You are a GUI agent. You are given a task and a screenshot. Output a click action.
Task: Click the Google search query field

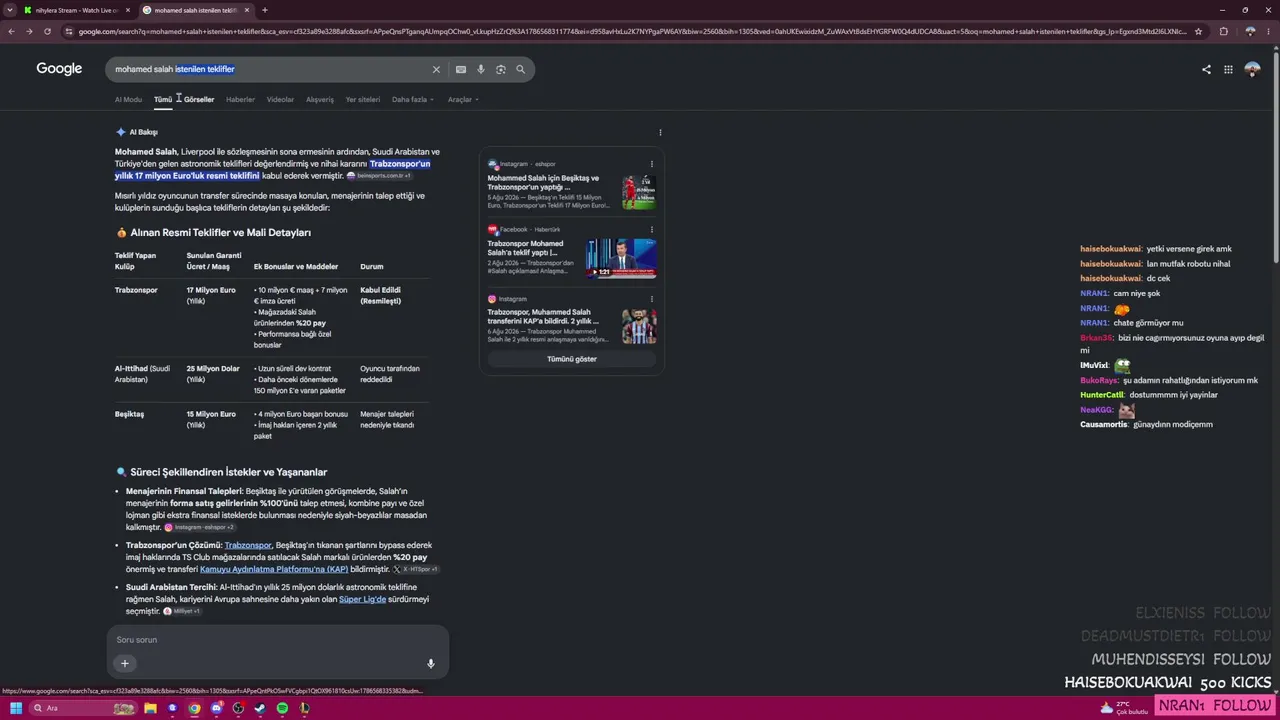[270, 69]
